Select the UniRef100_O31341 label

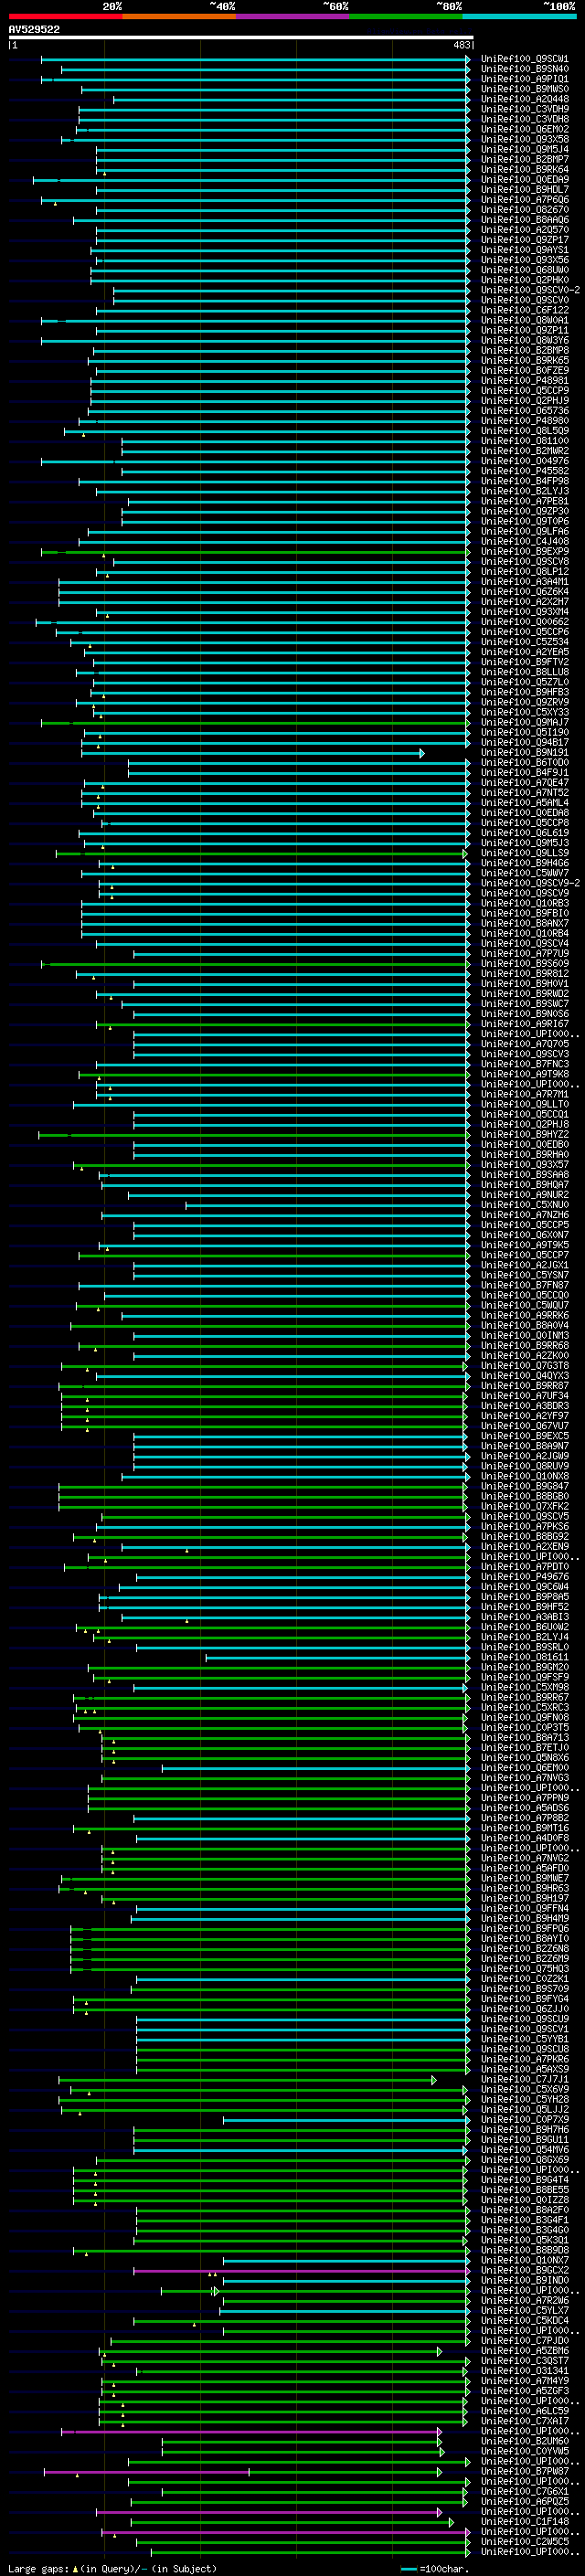[524, 2371]
